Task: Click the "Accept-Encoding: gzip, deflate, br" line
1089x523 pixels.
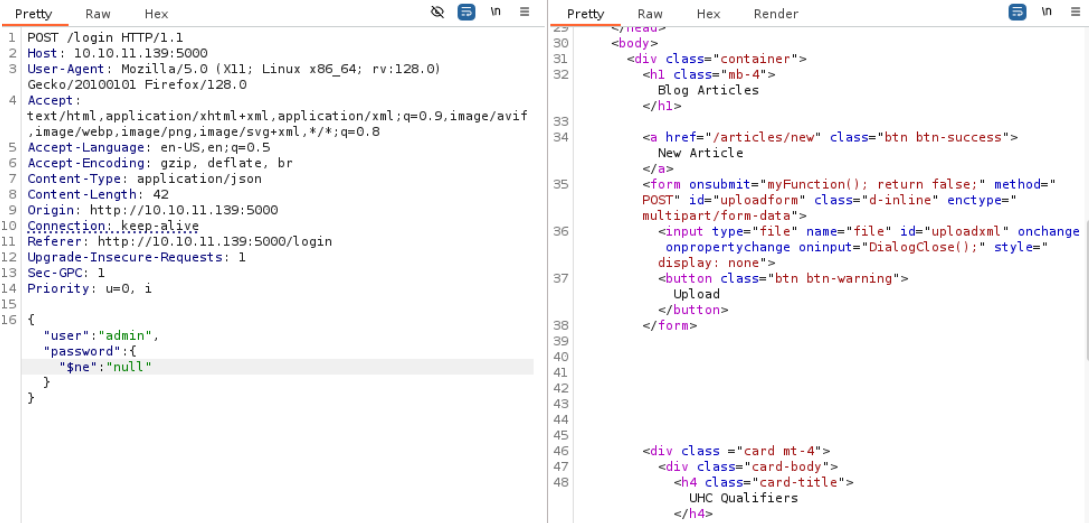Action: pyautogui.click(x=160, y=163)
